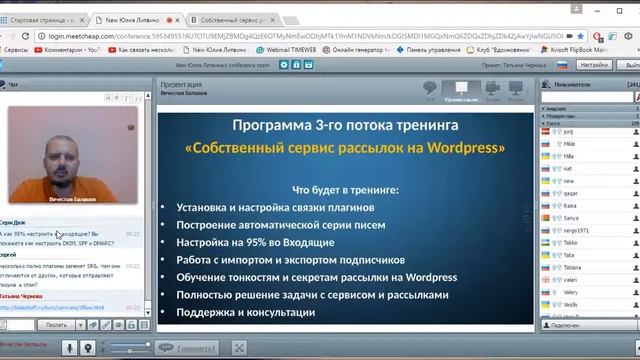Adjust the lower microphone level slider
Viewport: 640px width, 360px height.
(129, 351)
